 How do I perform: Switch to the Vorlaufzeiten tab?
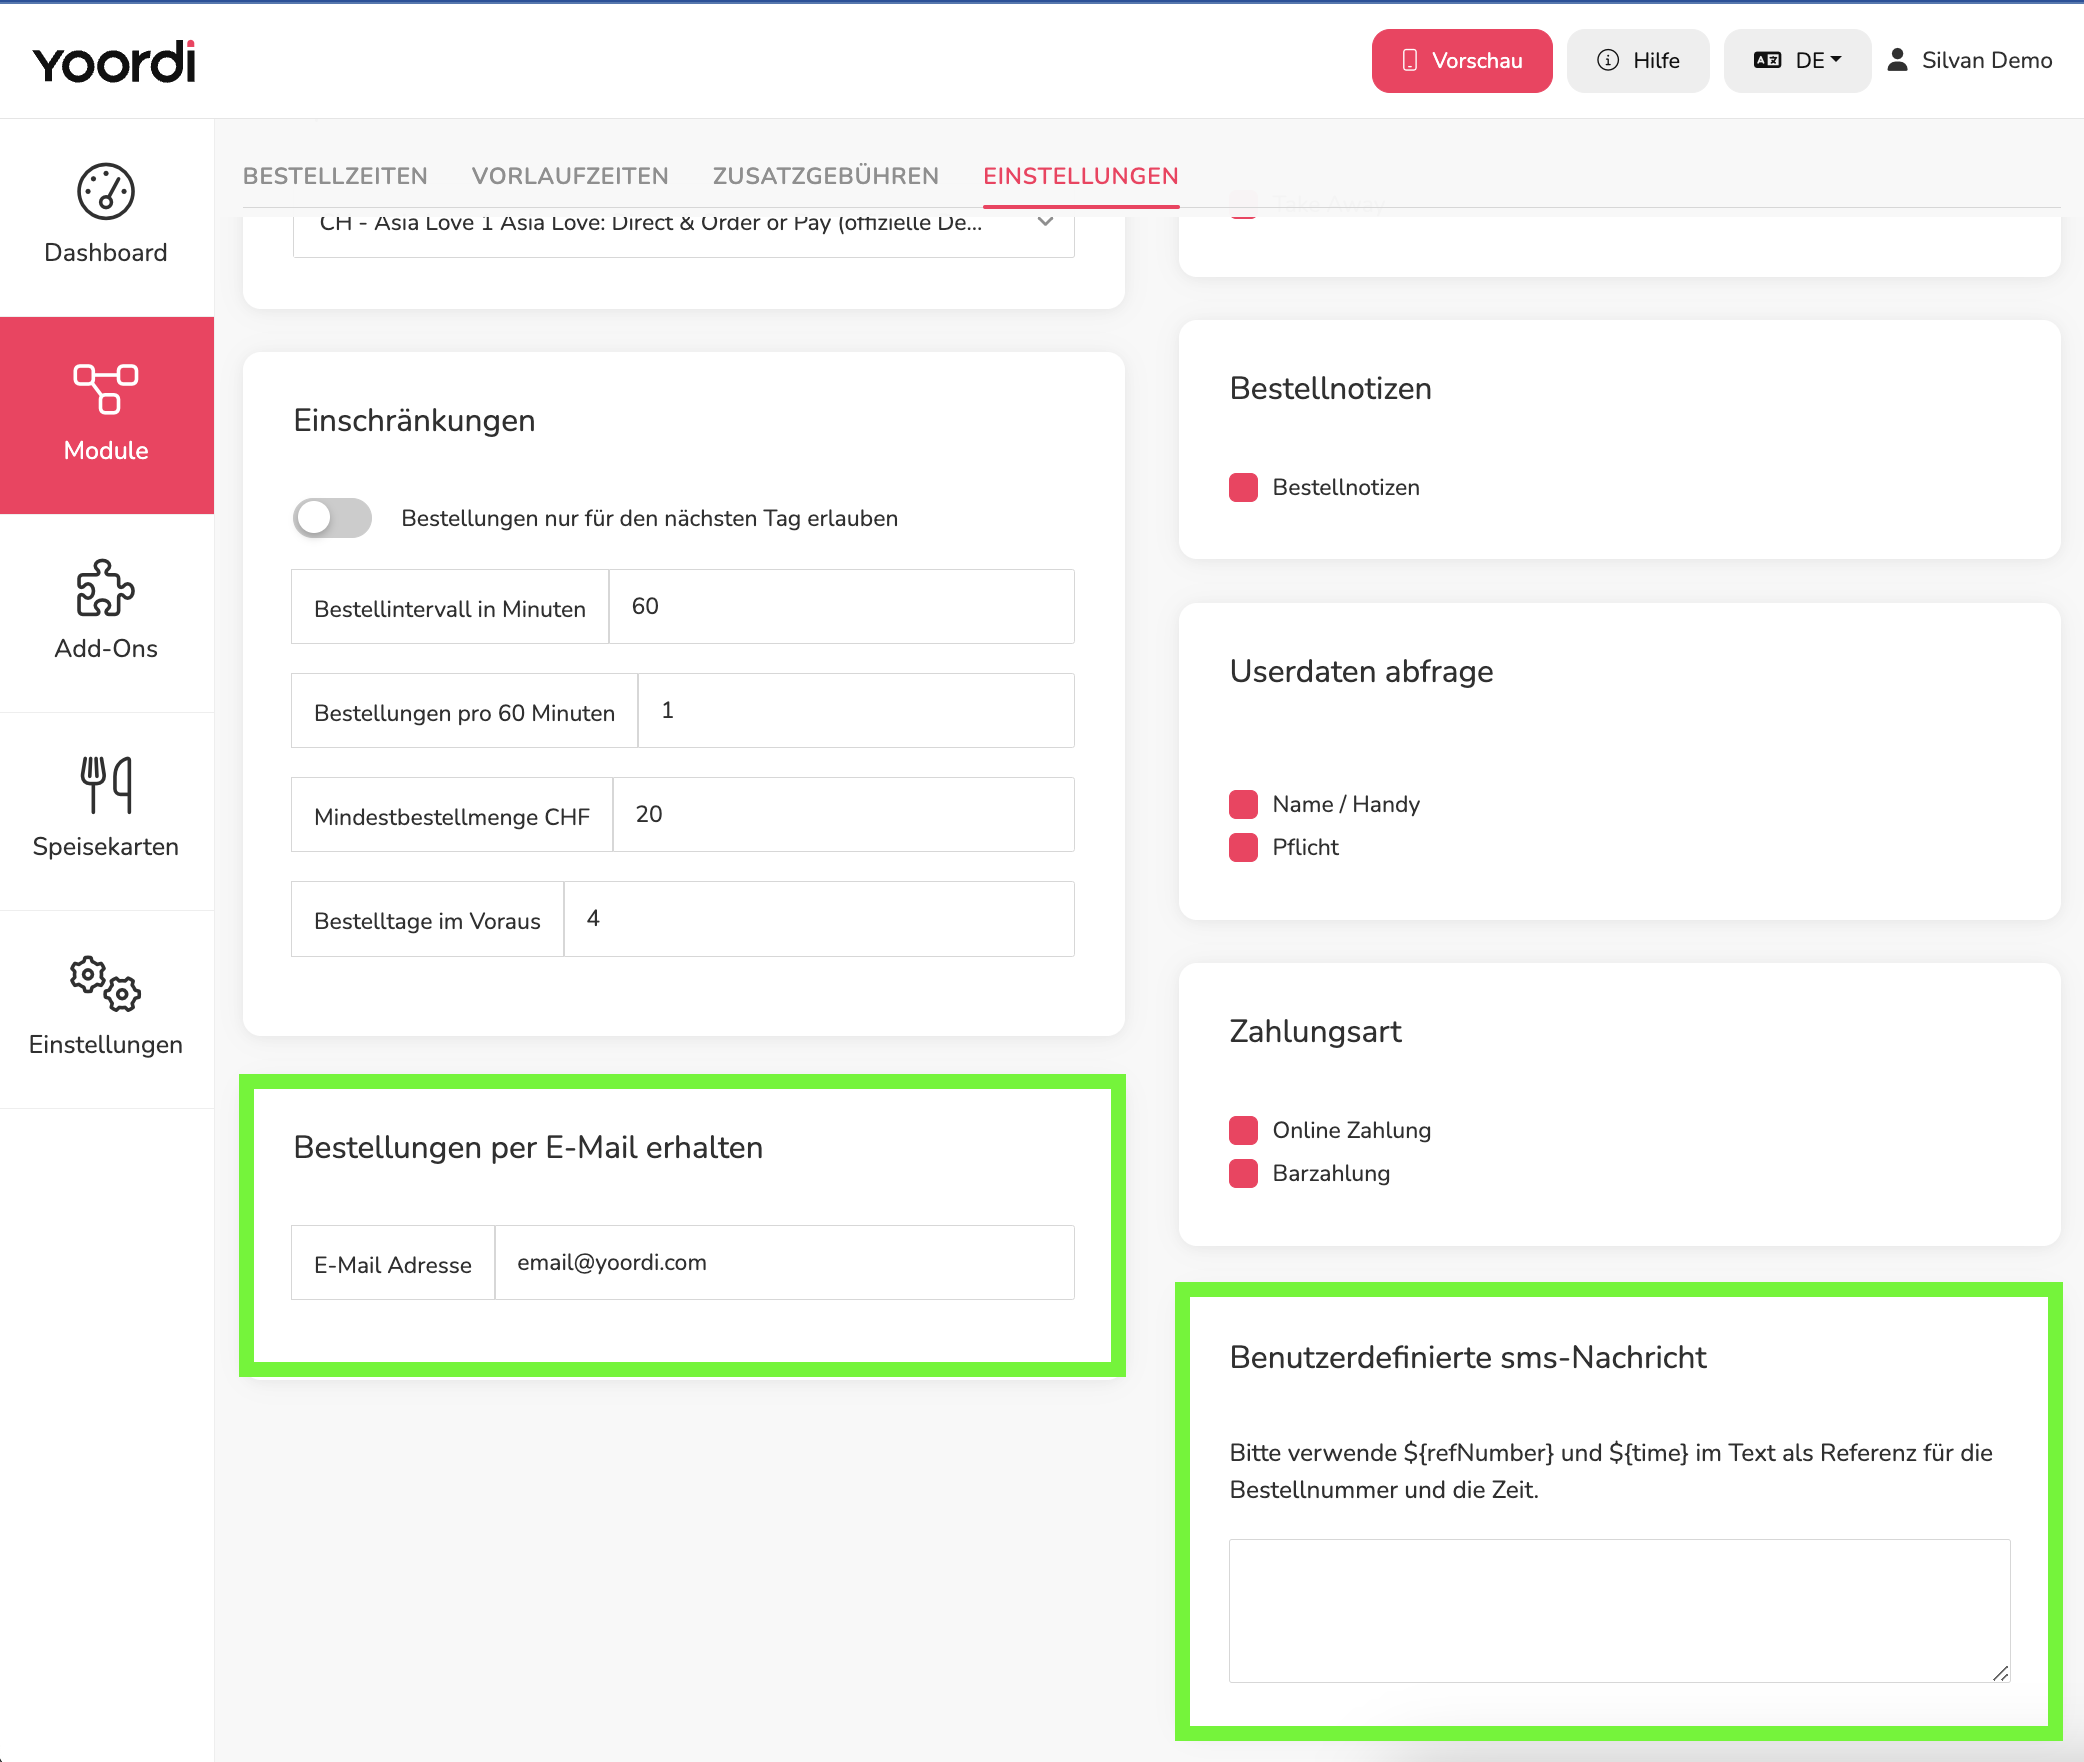click(570, 176)
